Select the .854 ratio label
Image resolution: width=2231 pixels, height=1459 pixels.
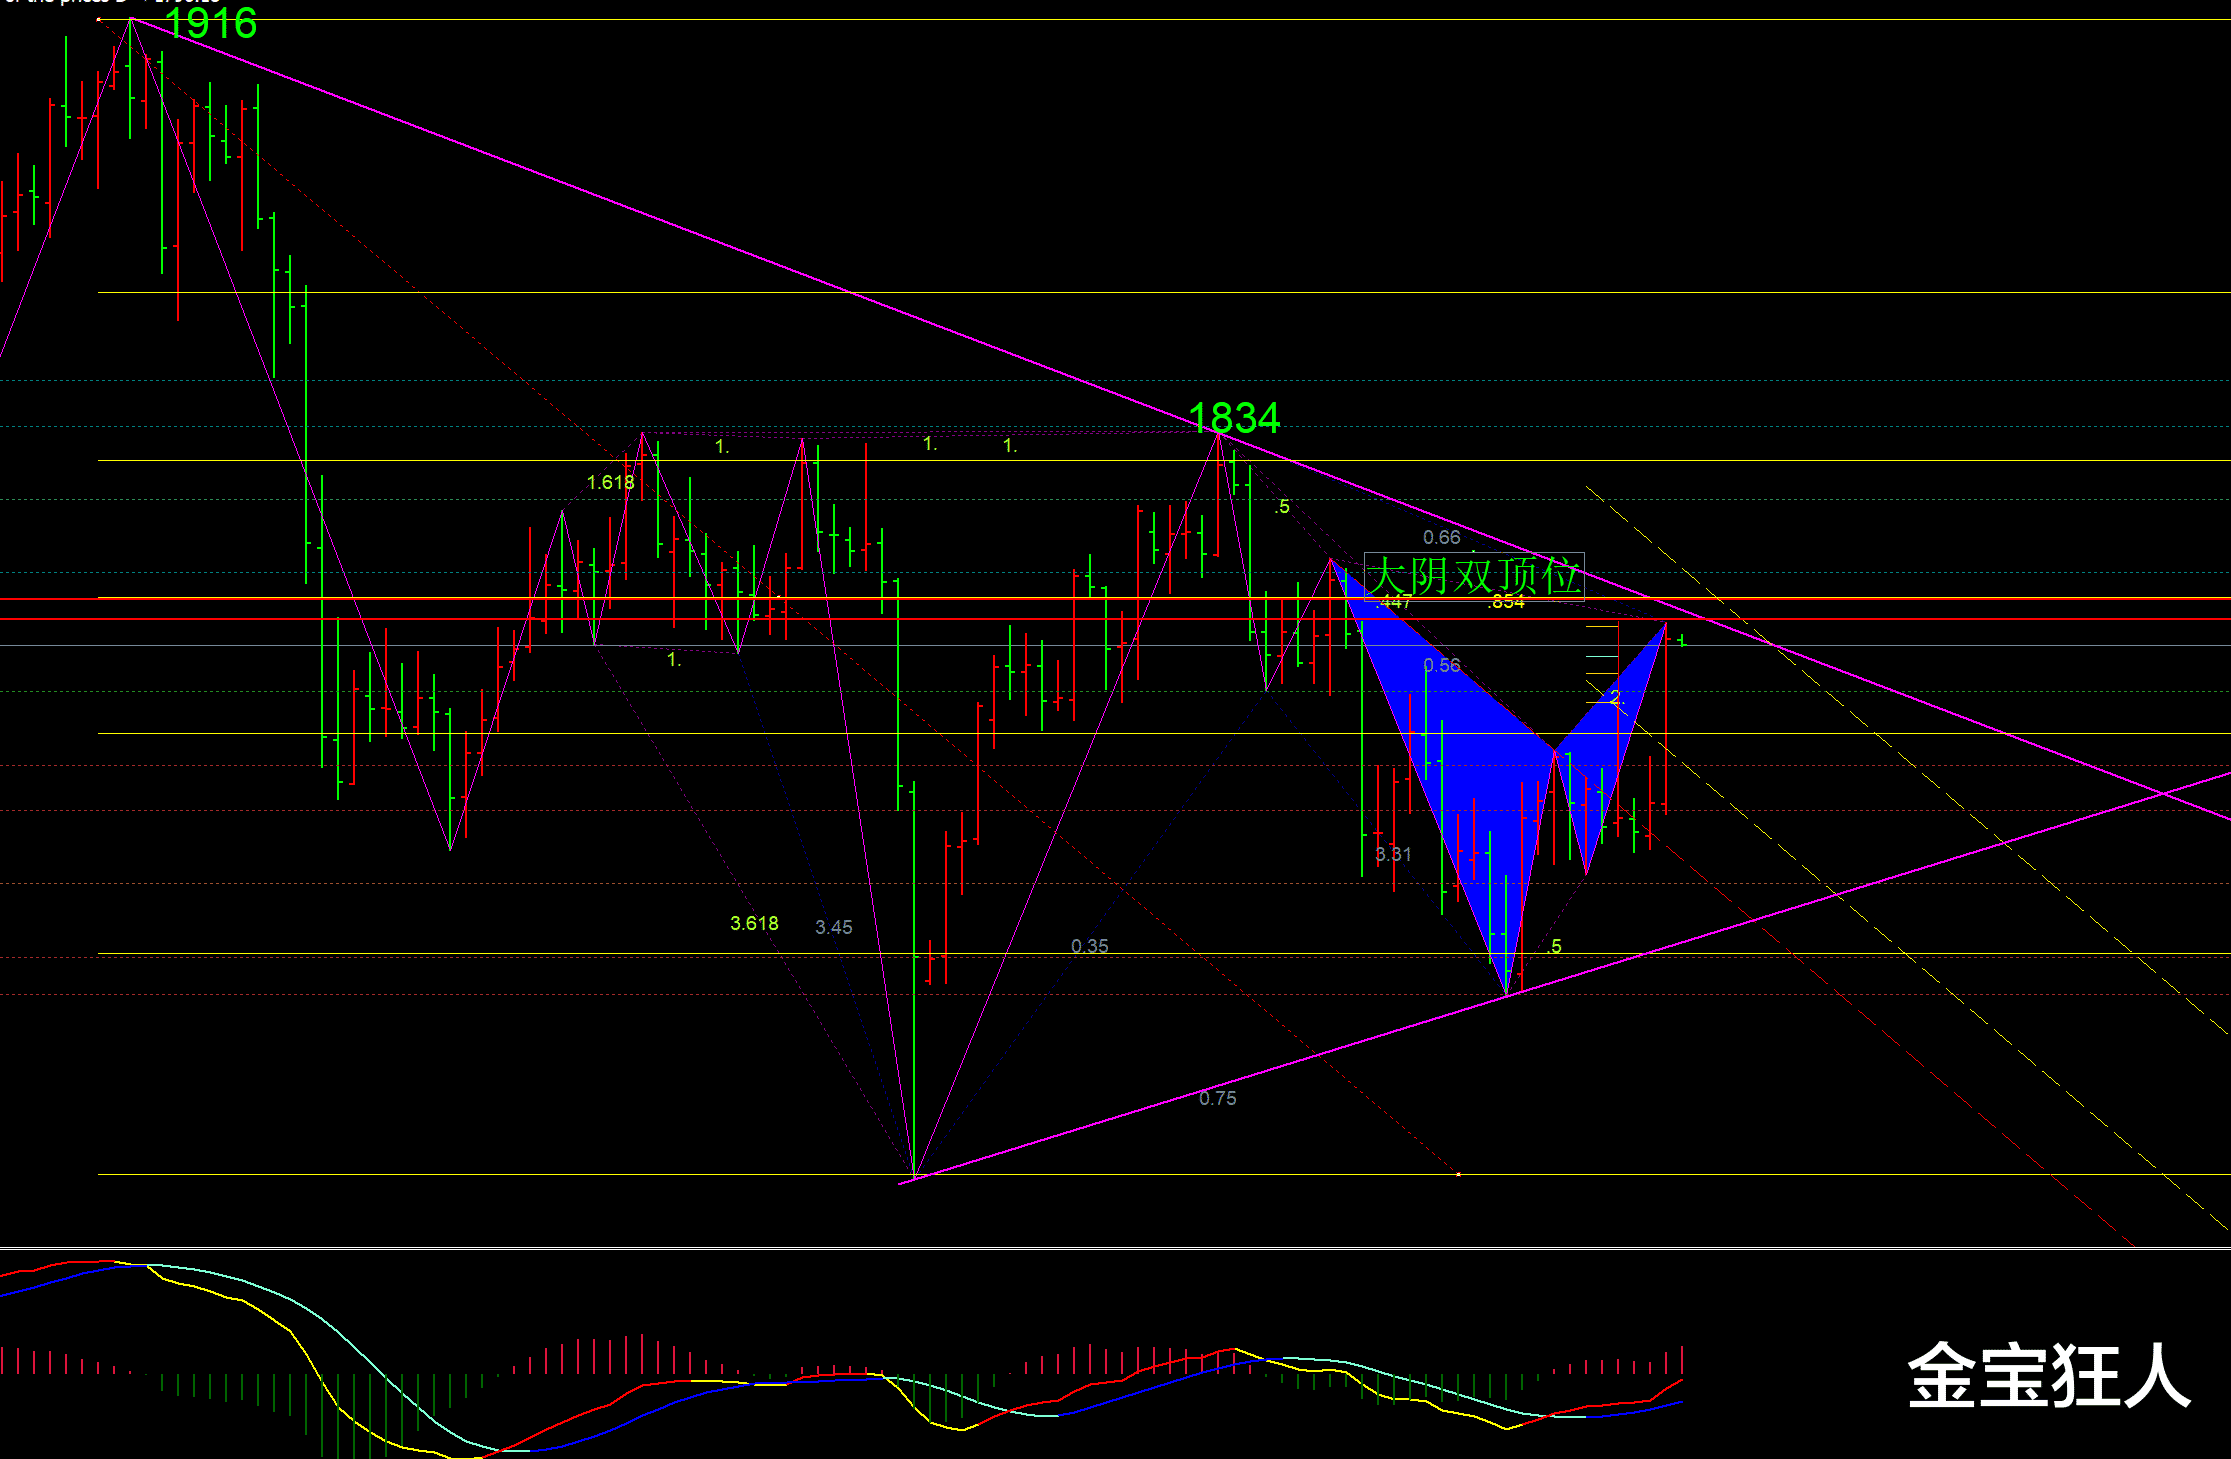(x=1506, y=602)
